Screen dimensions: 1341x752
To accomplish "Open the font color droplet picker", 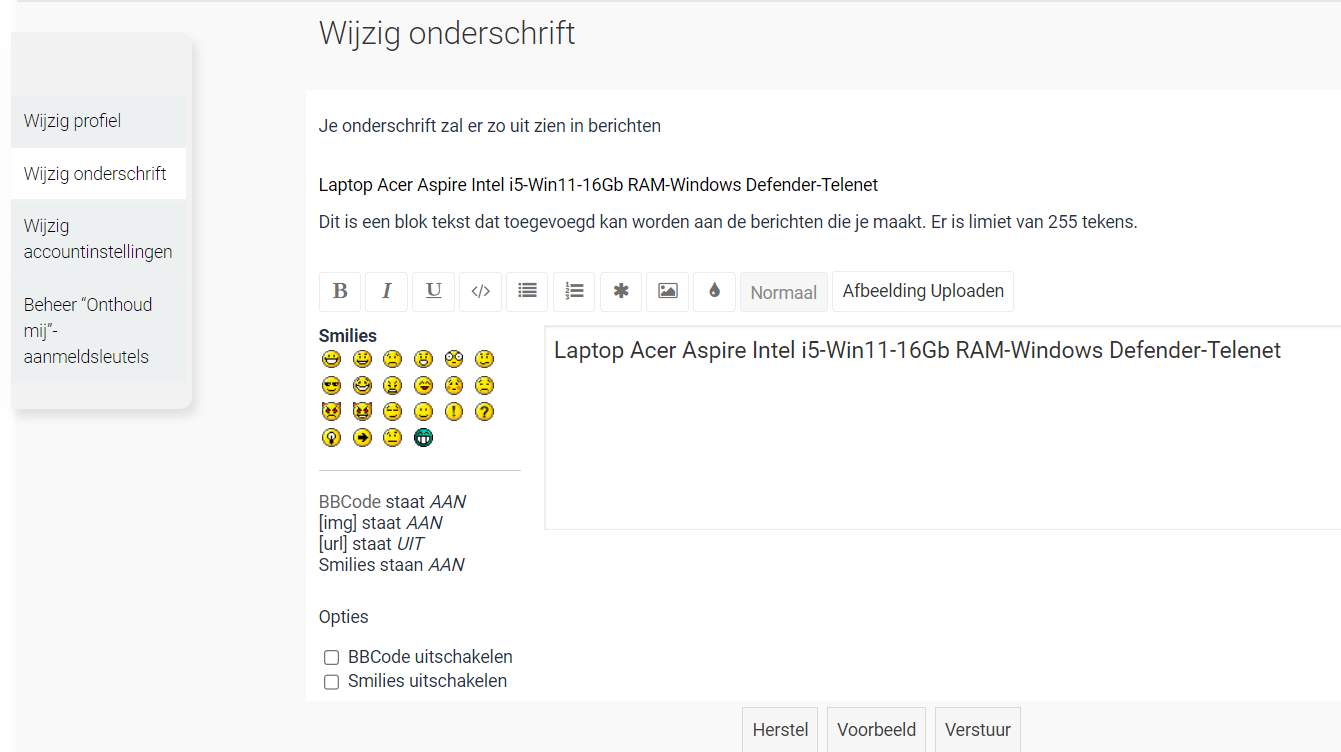I will tap(714, 291).
